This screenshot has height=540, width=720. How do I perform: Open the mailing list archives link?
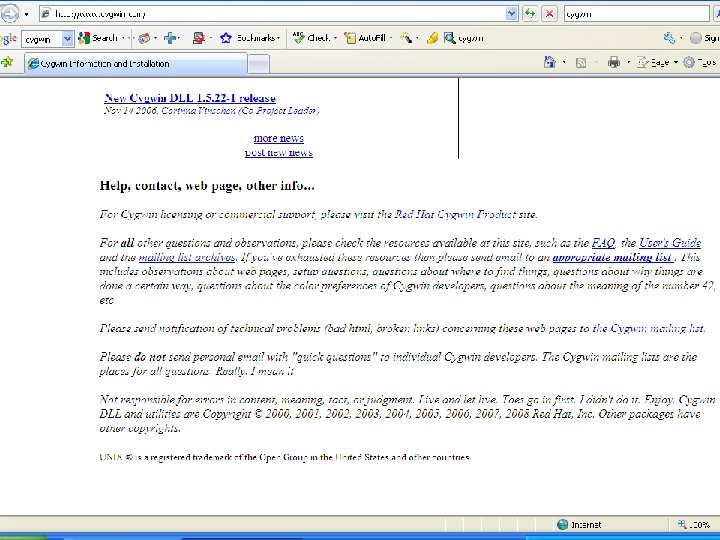pyautogui.click(x=187, y=257)
